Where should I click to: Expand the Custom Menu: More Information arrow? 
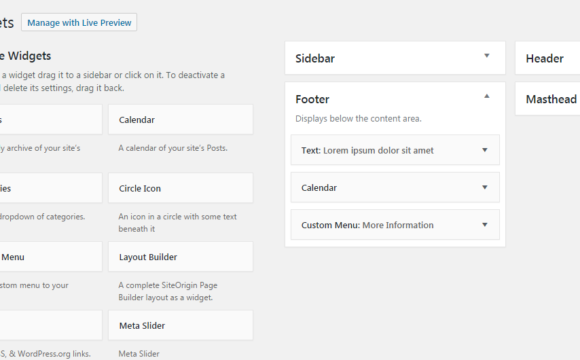pos(485,225)
